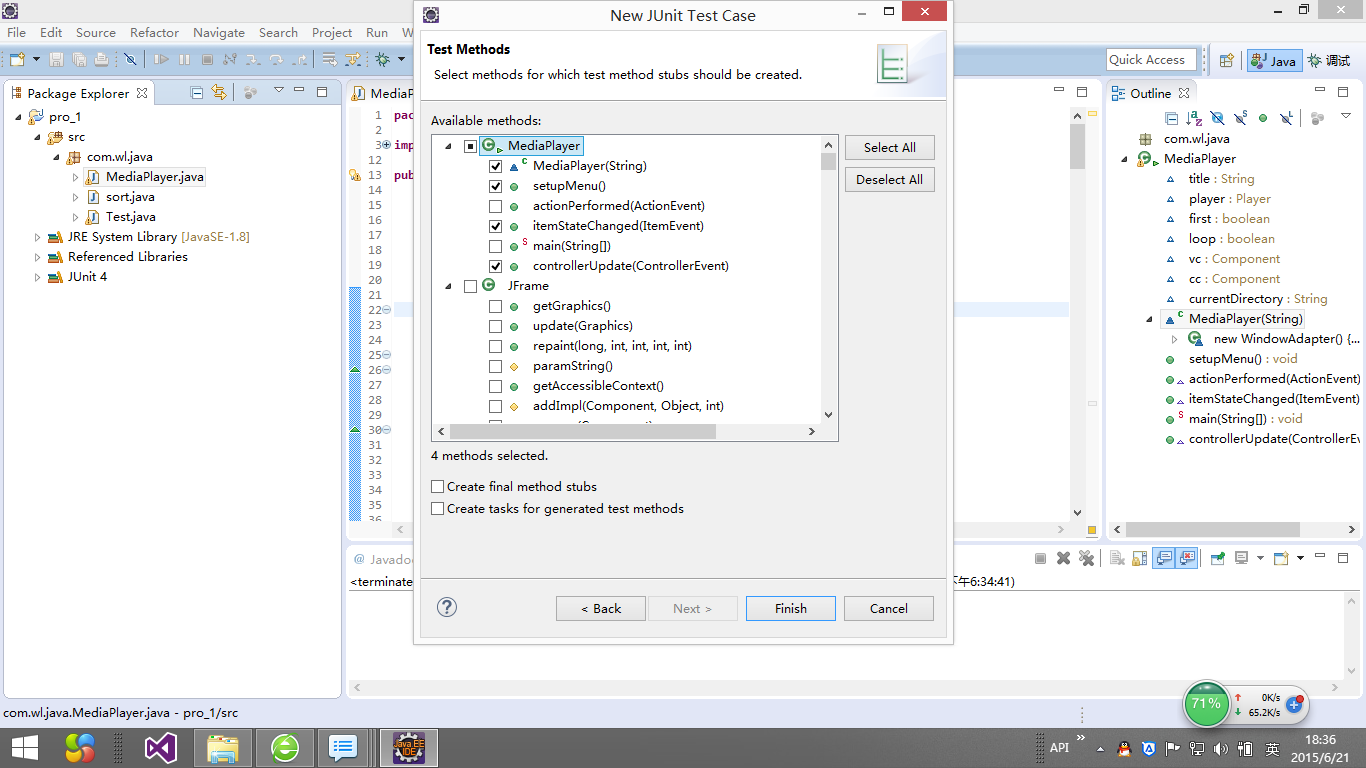Expand JRE System Library node

37,237
